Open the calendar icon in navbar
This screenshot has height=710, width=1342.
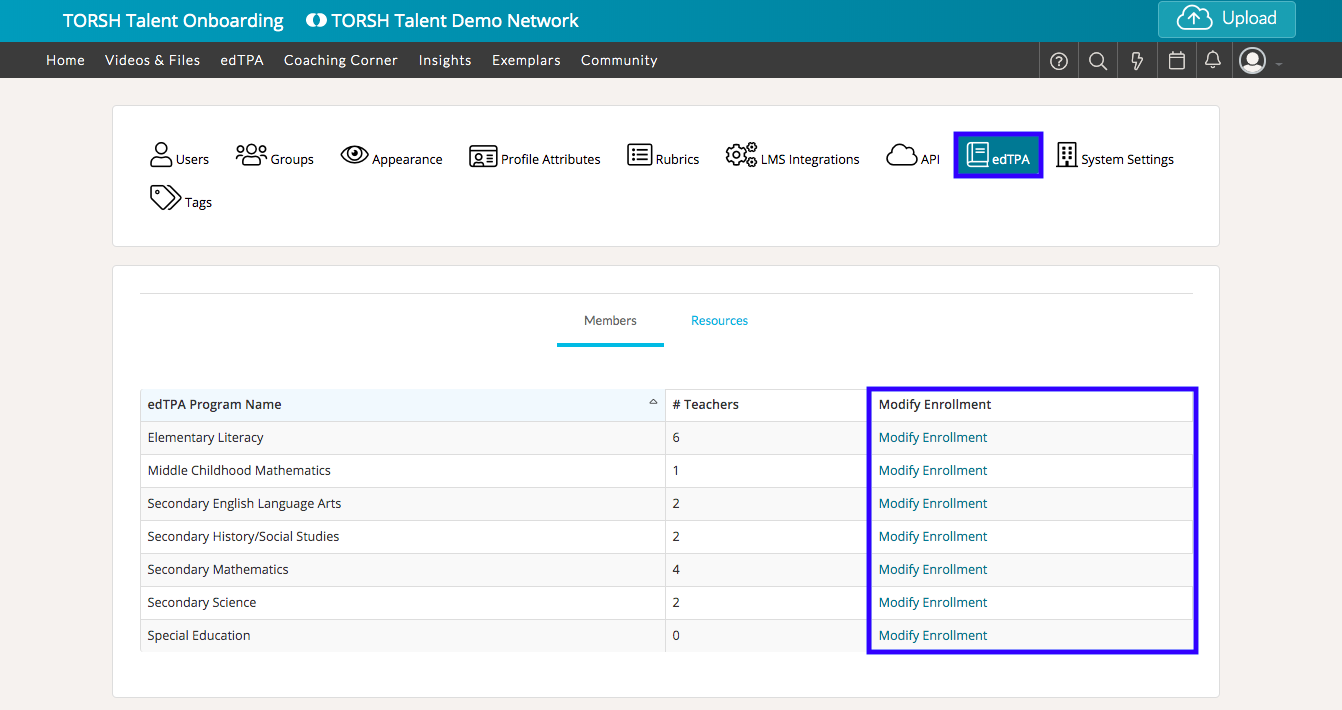coord(1177,61)
